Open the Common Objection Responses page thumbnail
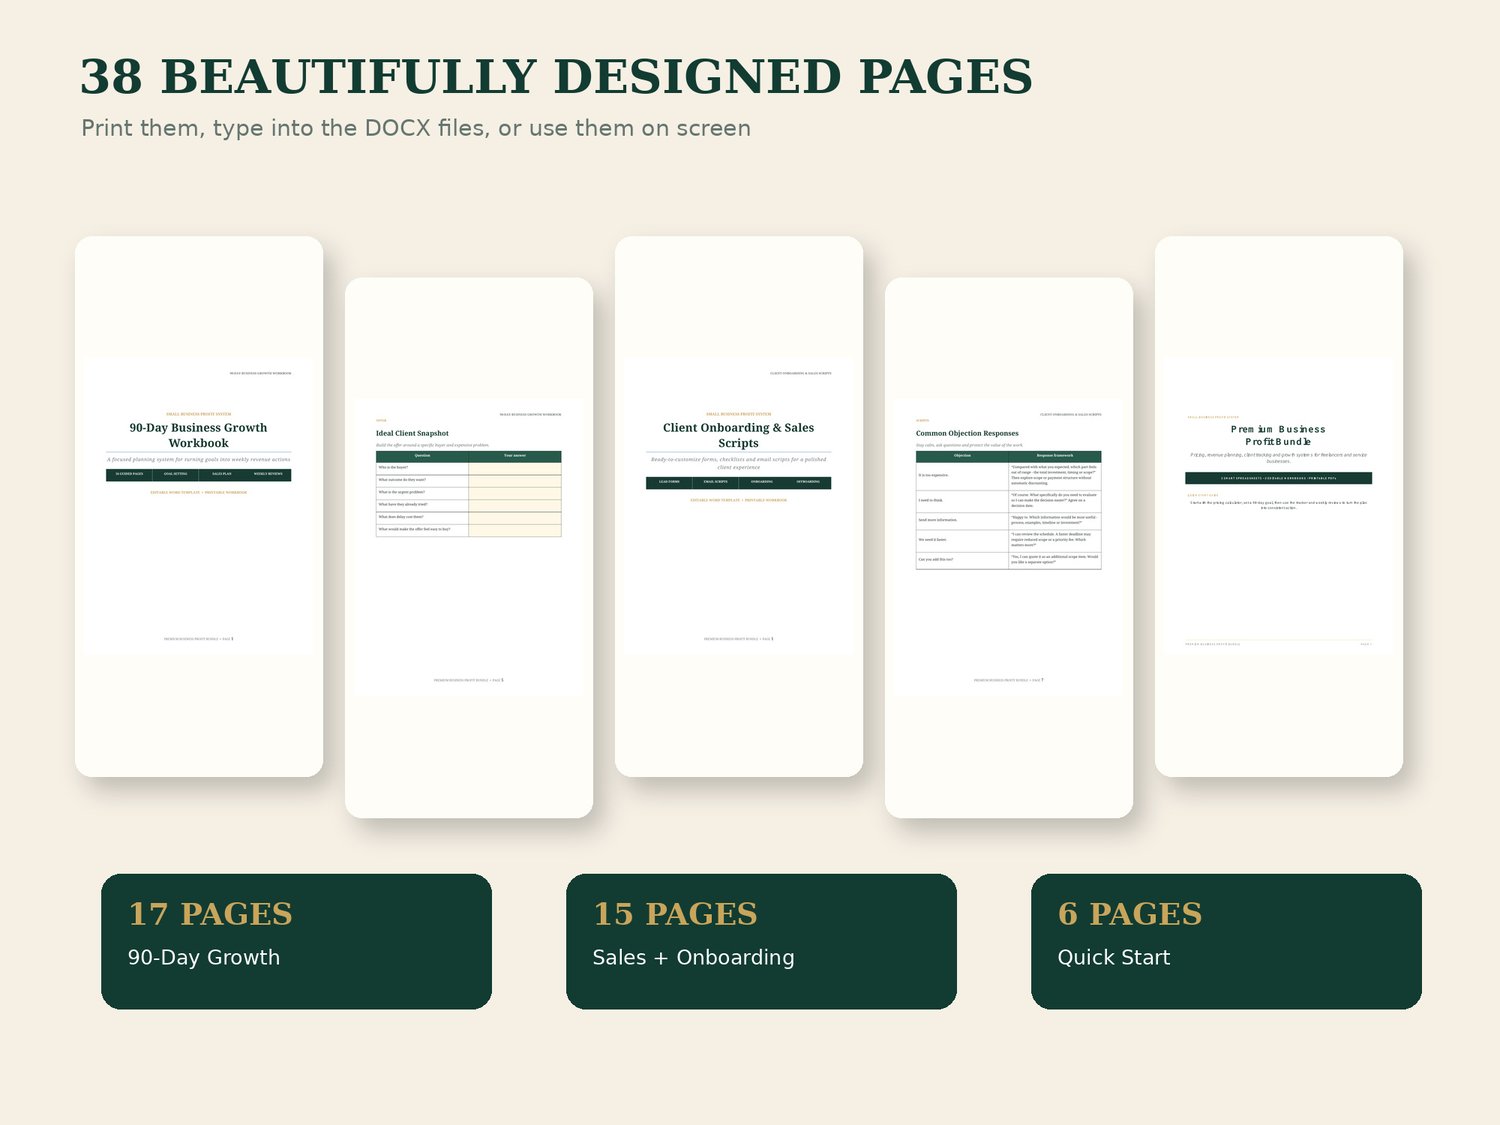 click(1009, 547)
